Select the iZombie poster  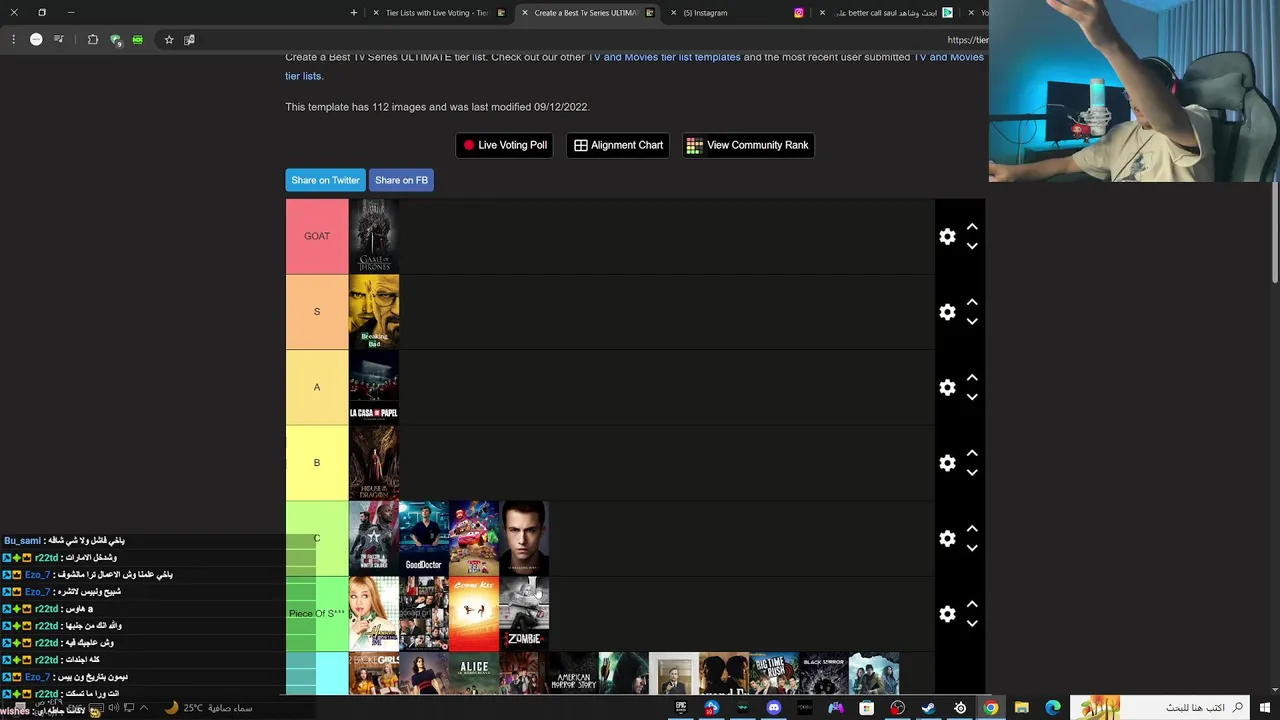(x=524, y=614)
